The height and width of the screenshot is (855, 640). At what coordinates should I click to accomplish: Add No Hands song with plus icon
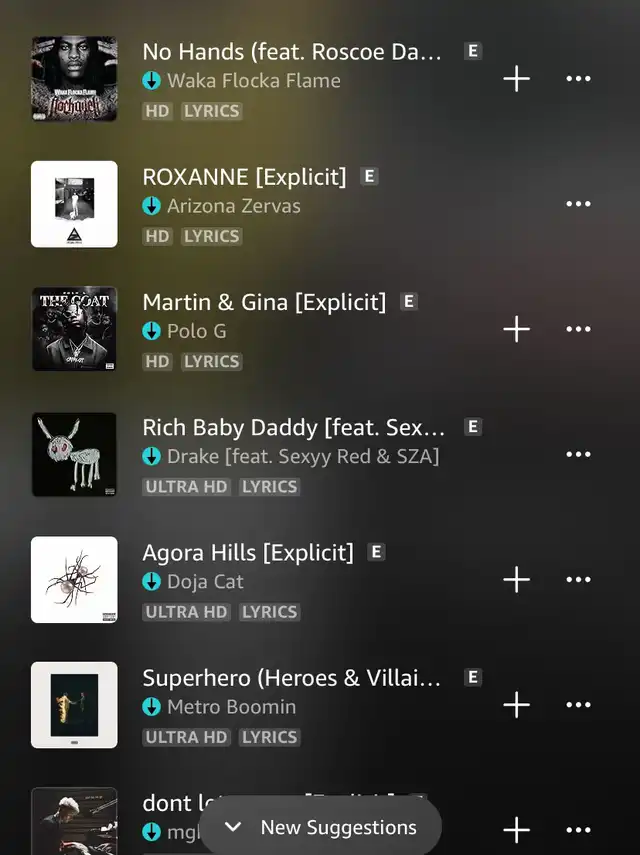[x=516, y=79]
